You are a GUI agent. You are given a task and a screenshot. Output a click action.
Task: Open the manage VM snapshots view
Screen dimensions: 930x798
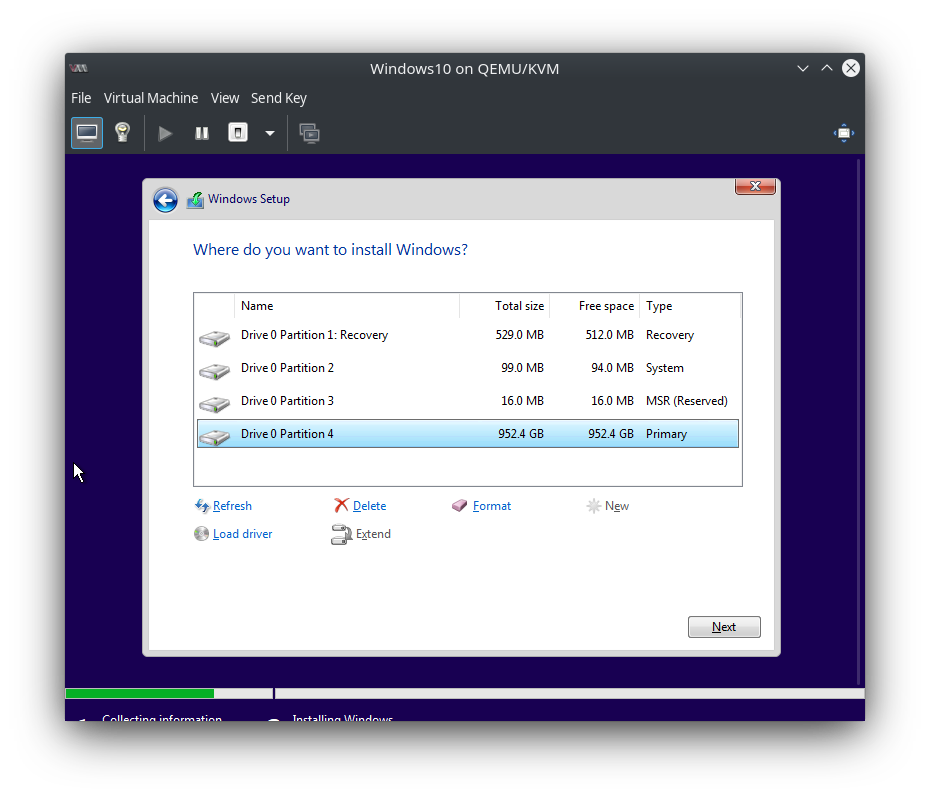310,133
